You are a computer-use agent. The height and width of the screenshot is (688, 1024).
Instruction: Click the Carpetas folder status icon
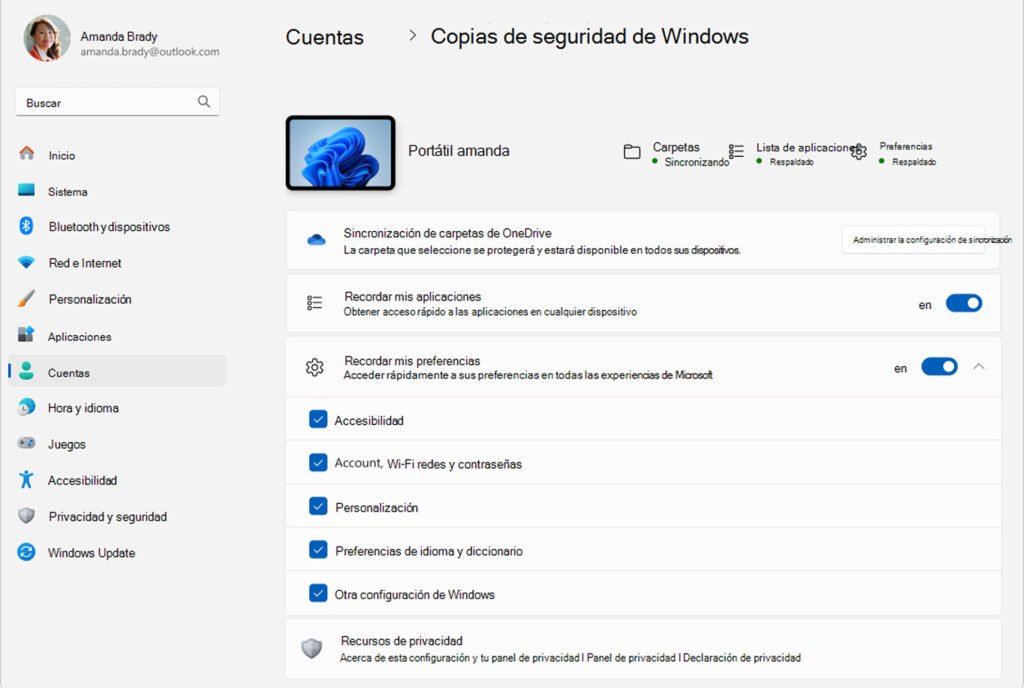[x=632, y=152]
